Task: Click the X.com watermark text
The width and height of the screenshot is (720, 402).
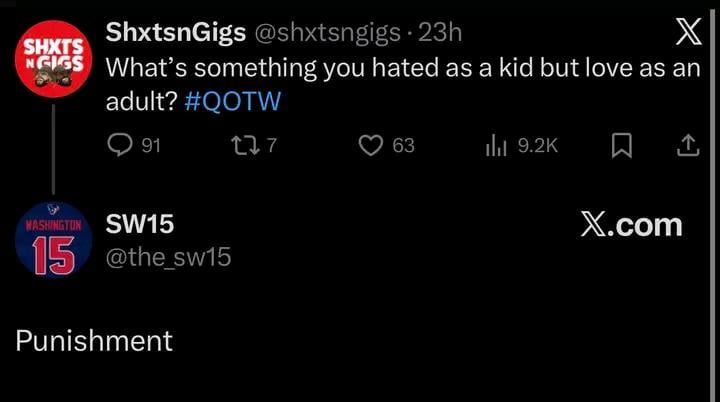Action: coord(631,226)
